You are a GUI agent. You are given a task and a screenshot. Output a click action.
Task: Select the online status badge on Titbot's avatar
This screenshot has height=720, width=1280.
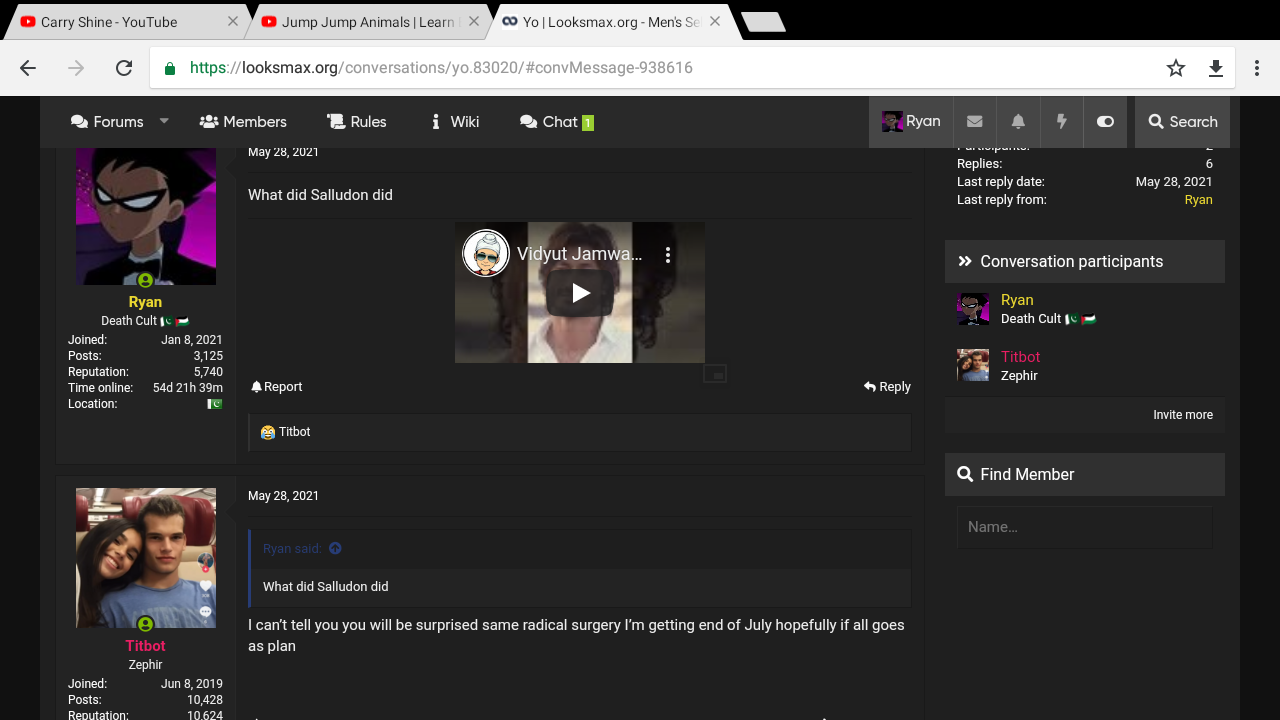point(145,624)
